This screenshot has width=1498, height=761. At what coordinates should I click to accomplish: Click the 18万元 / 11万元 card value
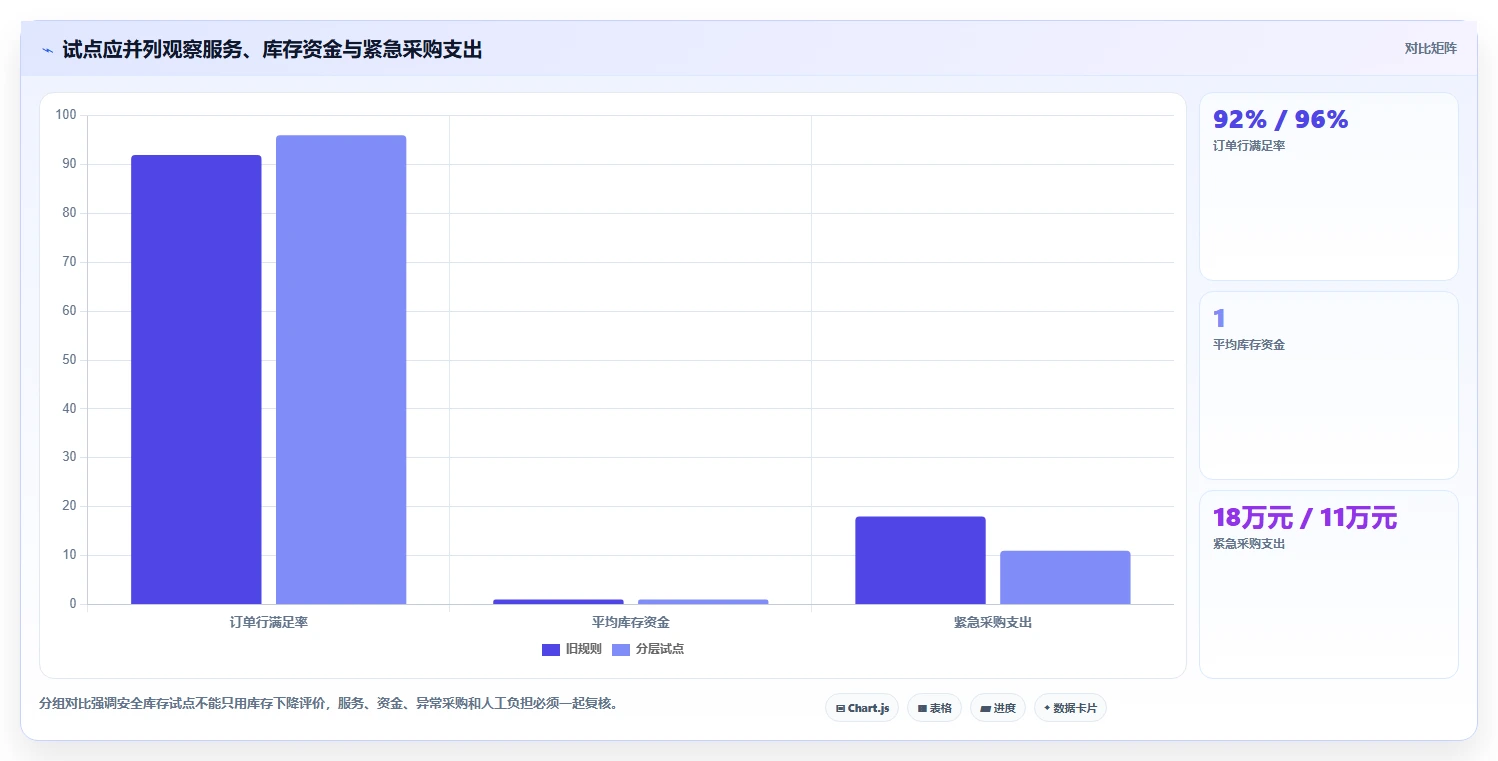click(1305, 518)
